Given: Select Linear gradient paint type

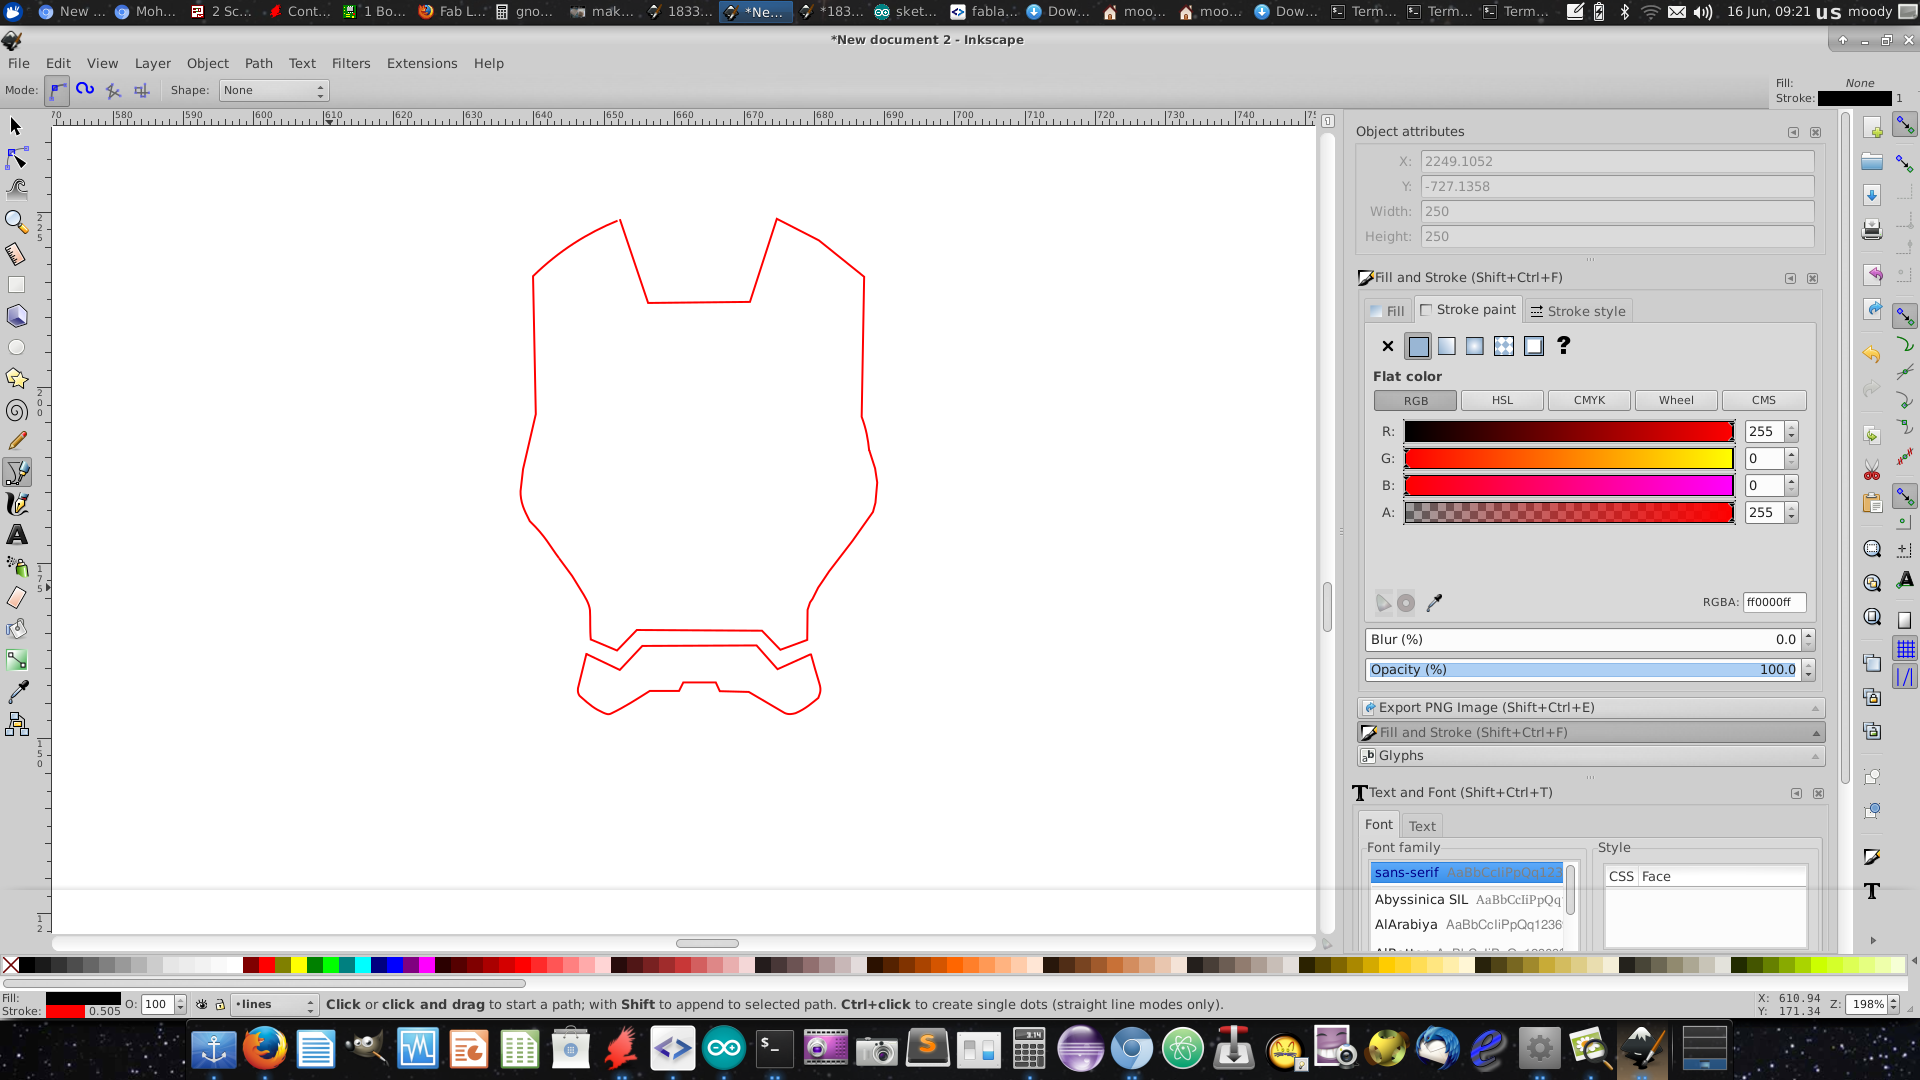Looking at the screenshot, I should tap(1446, 346).
